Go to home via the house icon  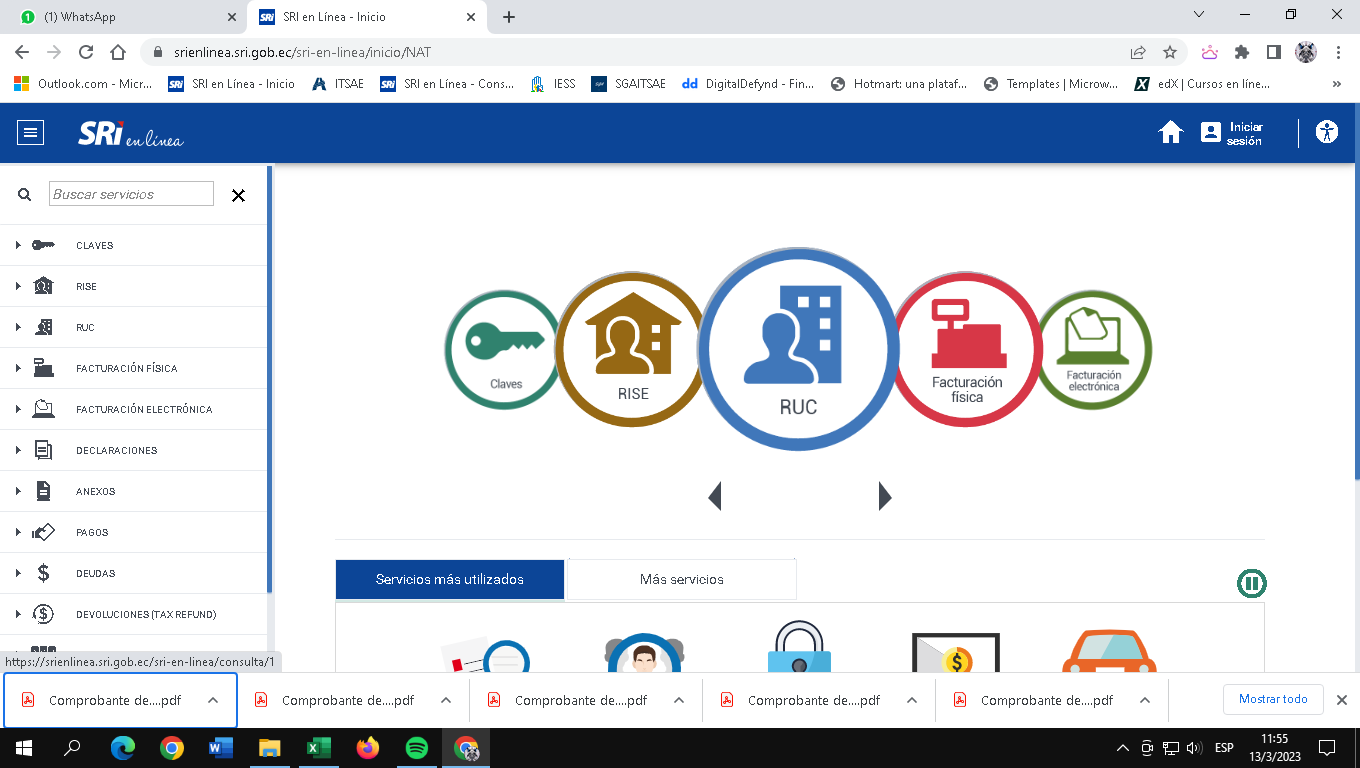point(1171,132)
